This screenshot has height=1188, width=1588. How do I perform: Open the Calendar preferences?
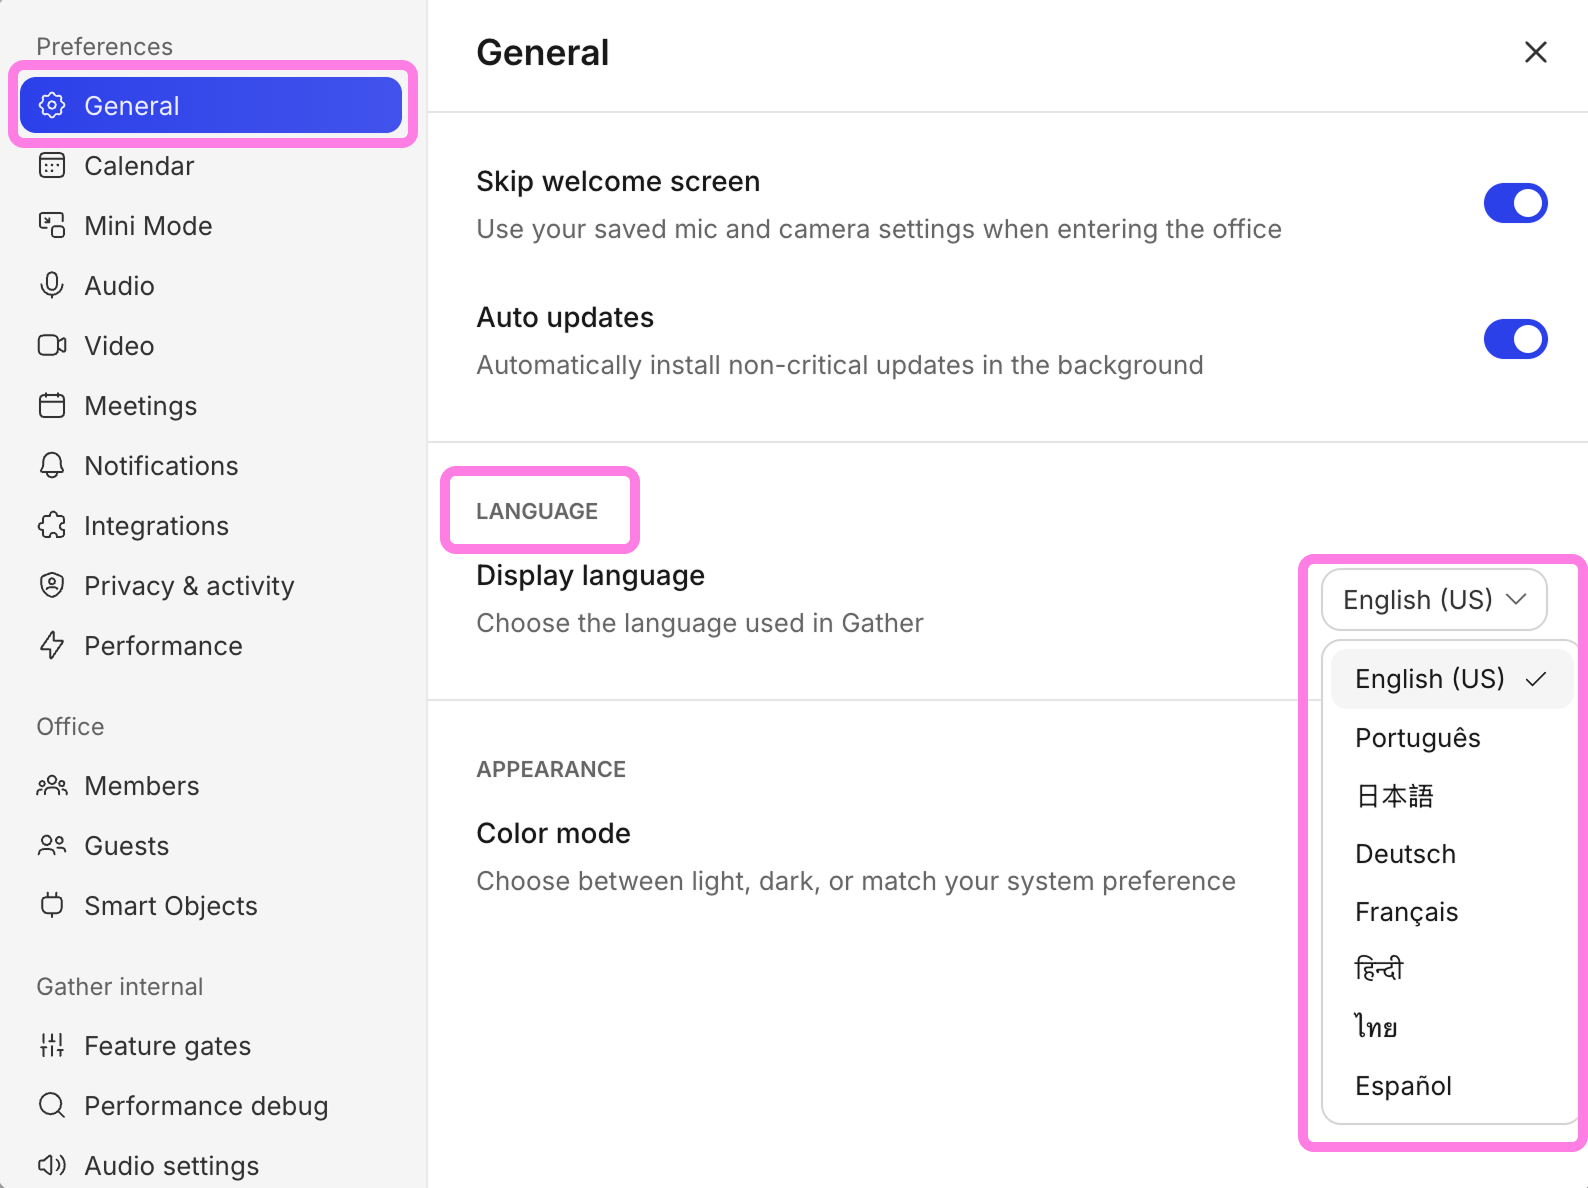pos(211,165)
